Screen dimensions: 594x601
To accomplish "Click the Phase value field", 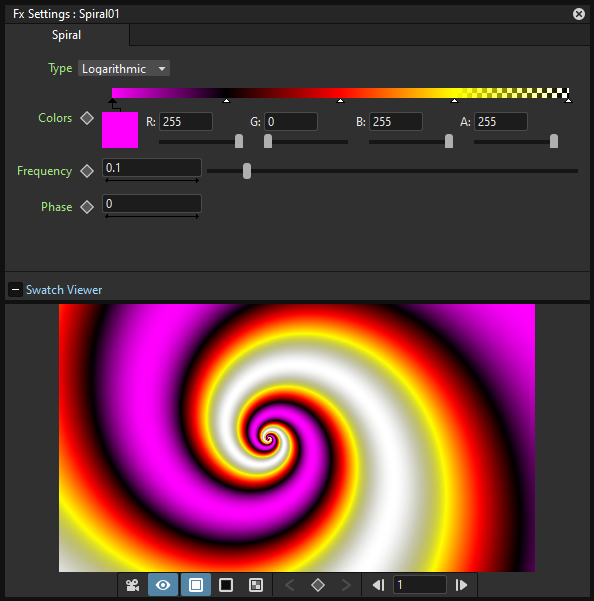I will point(152,204).
